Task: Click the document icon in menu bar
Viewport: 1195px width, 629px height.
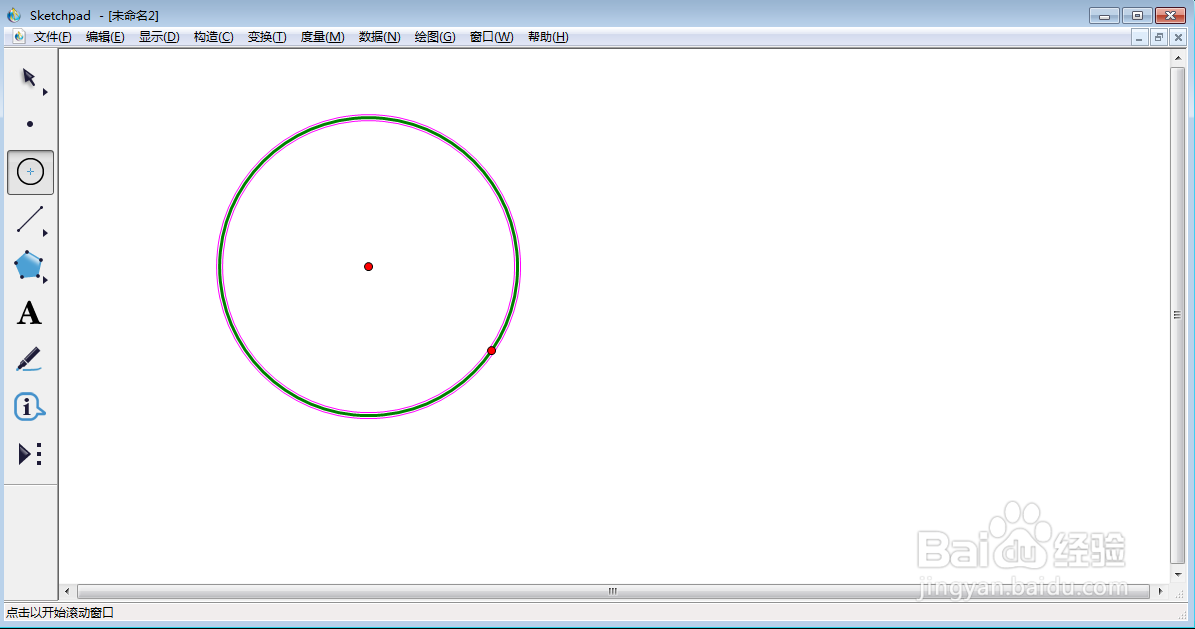Action: [x=19, y=37]
